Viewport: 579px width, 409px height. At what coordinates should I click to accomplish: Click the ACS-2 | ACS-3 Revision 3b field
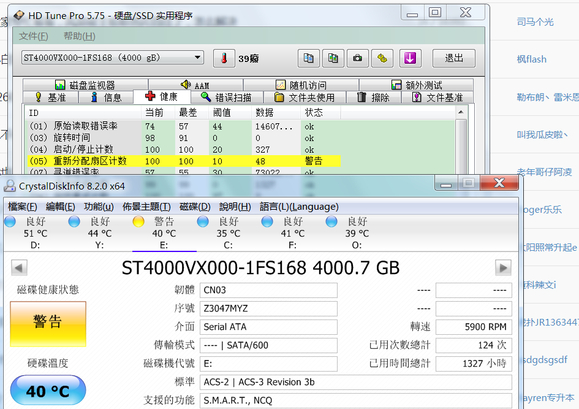coord(356,382)
